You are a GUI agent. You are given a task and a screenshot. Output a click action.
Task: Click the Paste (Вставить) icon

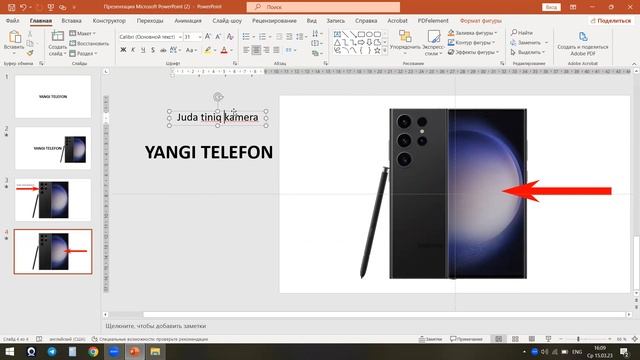click(x=14, y=37)
